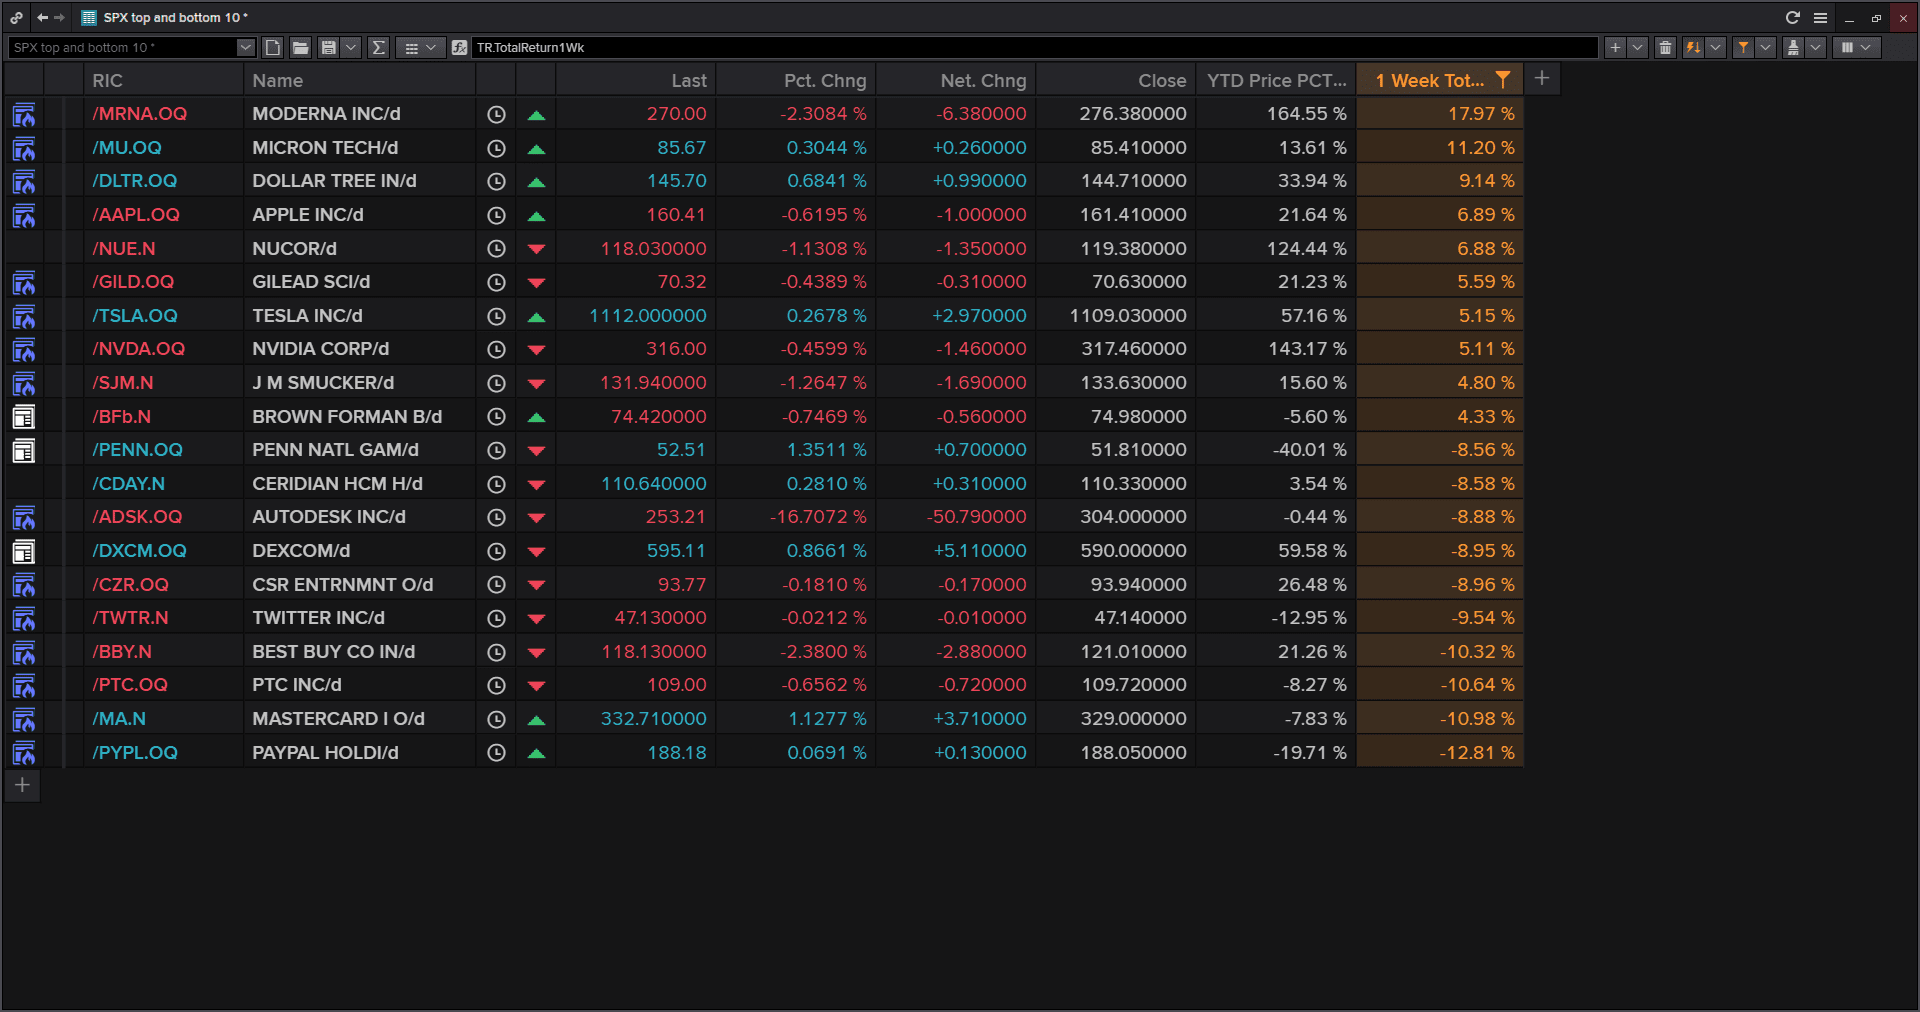Click the green up arrow in the APPLE INC row
This screenshot has width=1920, height=1012.
[536, 216]
